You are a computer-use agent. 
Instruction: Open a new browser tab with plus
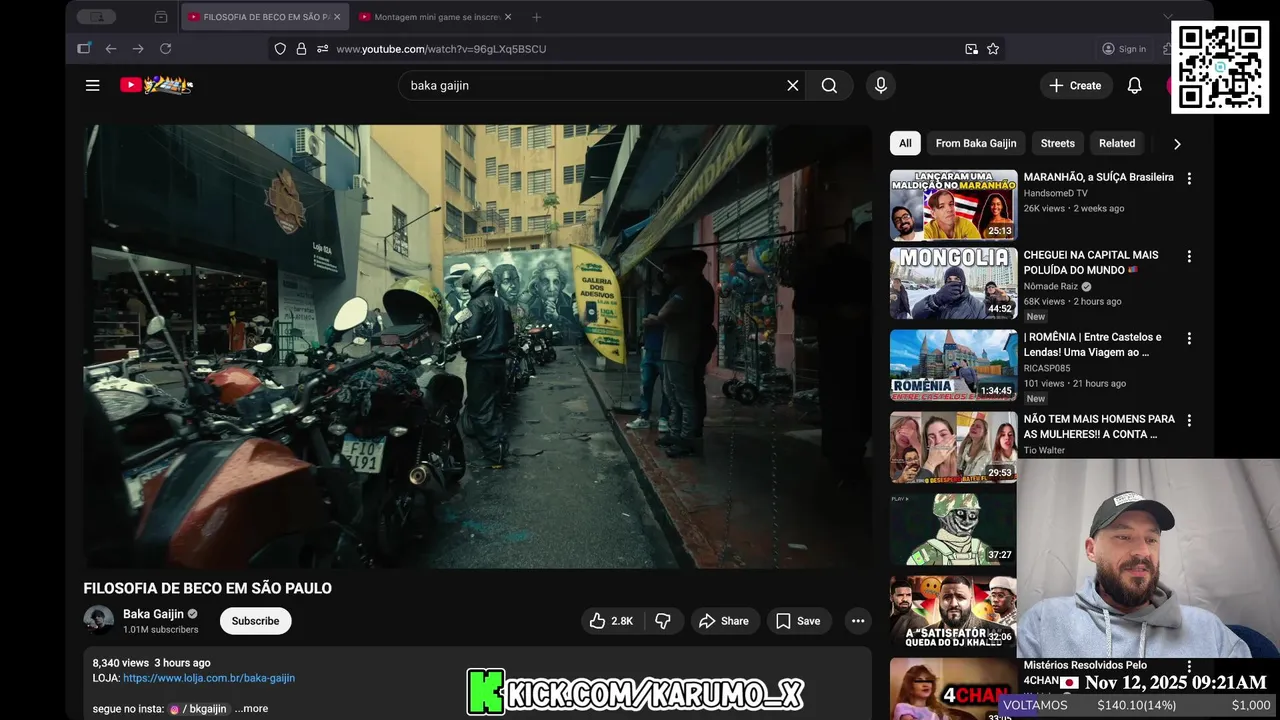point(537,17)
